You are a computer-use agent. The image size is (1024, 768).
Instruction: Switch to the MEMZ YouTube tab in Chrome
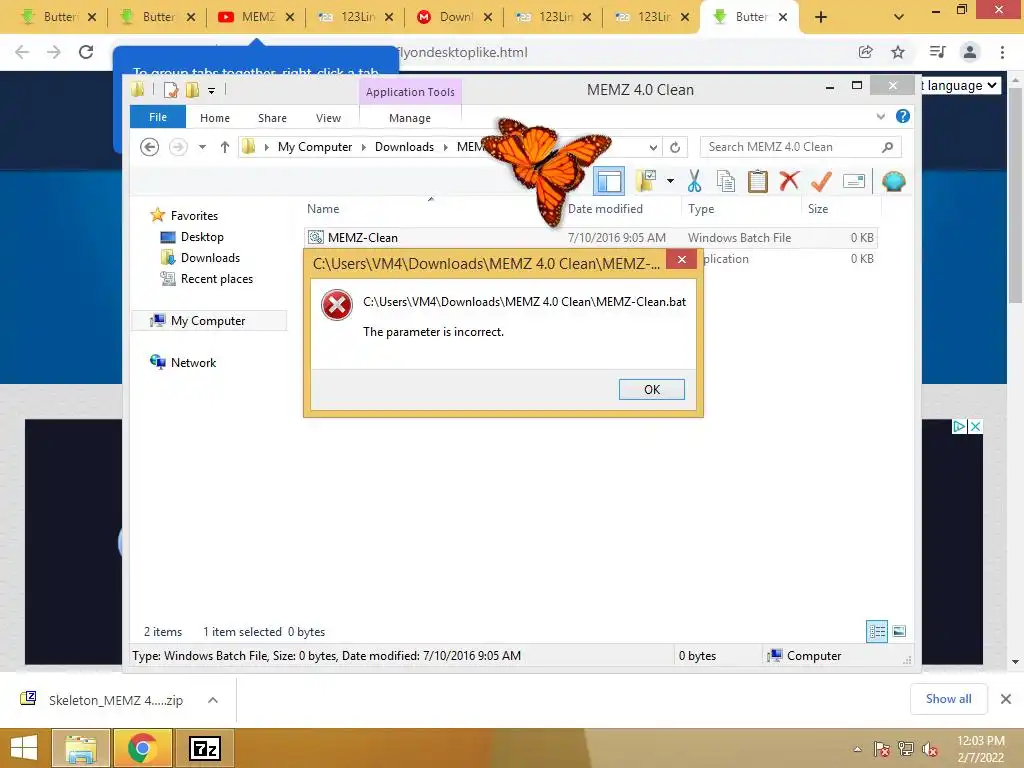tap(258, 17)
